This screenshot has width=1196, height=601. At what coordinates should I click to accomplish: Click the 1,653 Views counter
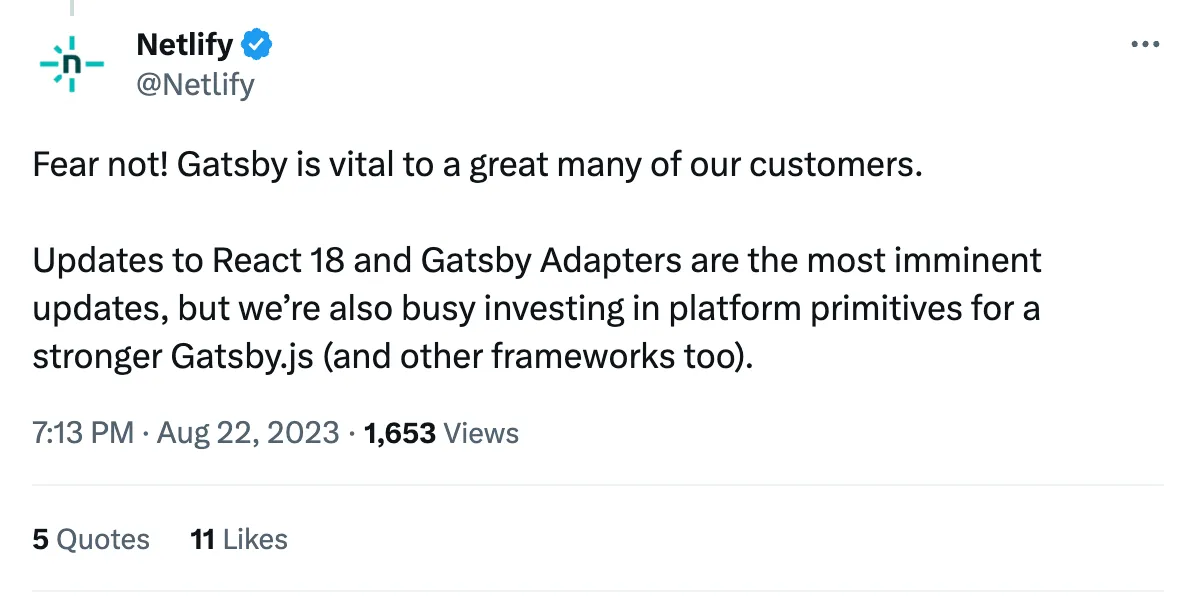tap(440, 433)
